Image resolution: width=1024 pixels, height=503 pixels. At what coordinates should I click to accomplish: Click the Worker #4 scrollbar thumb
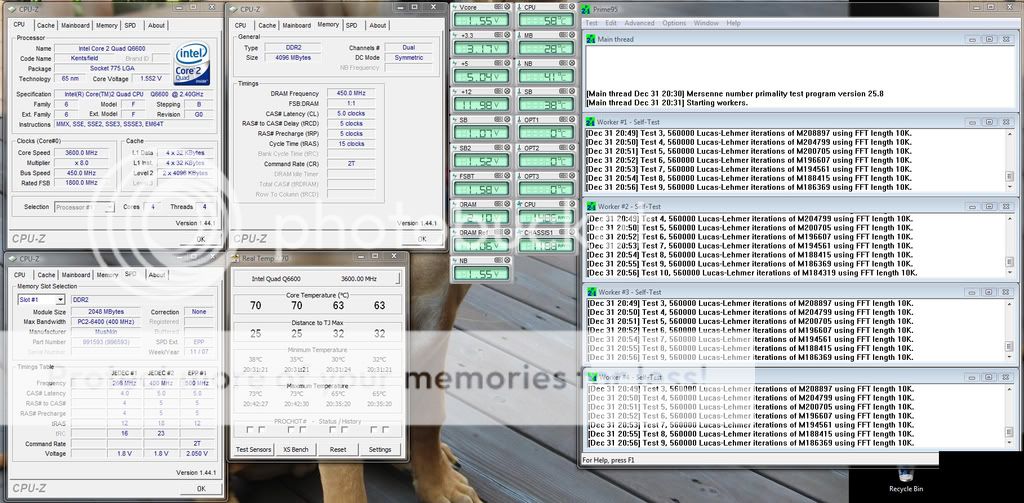pos(1010,430)
